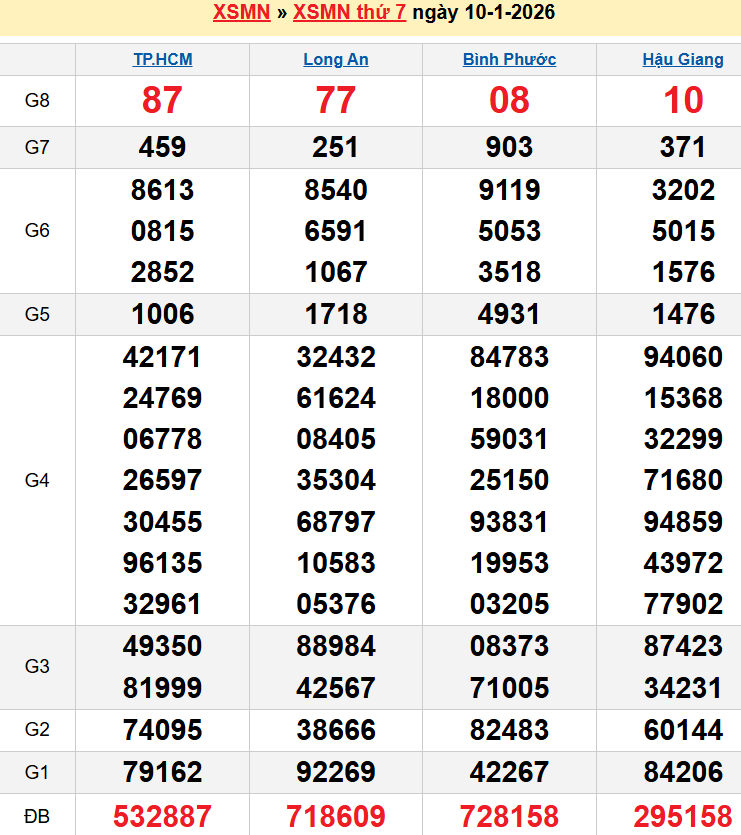Click the G5 result 1476
Image resolution: width=741 pixels, height=835 pixels.
(683, 314)
